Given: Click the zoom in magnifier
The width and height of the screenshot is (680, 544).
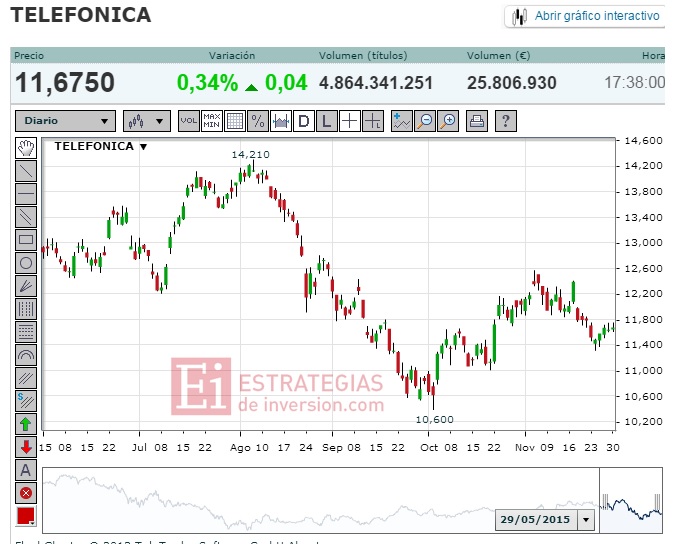Looking at the screenshot, I should (x=448, y=121).
